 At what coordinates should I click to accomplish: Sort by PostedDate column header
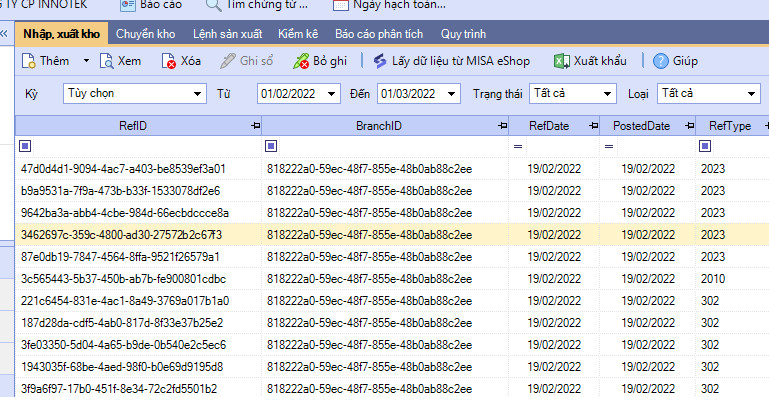pyautogui.click(x=641, y=126)
